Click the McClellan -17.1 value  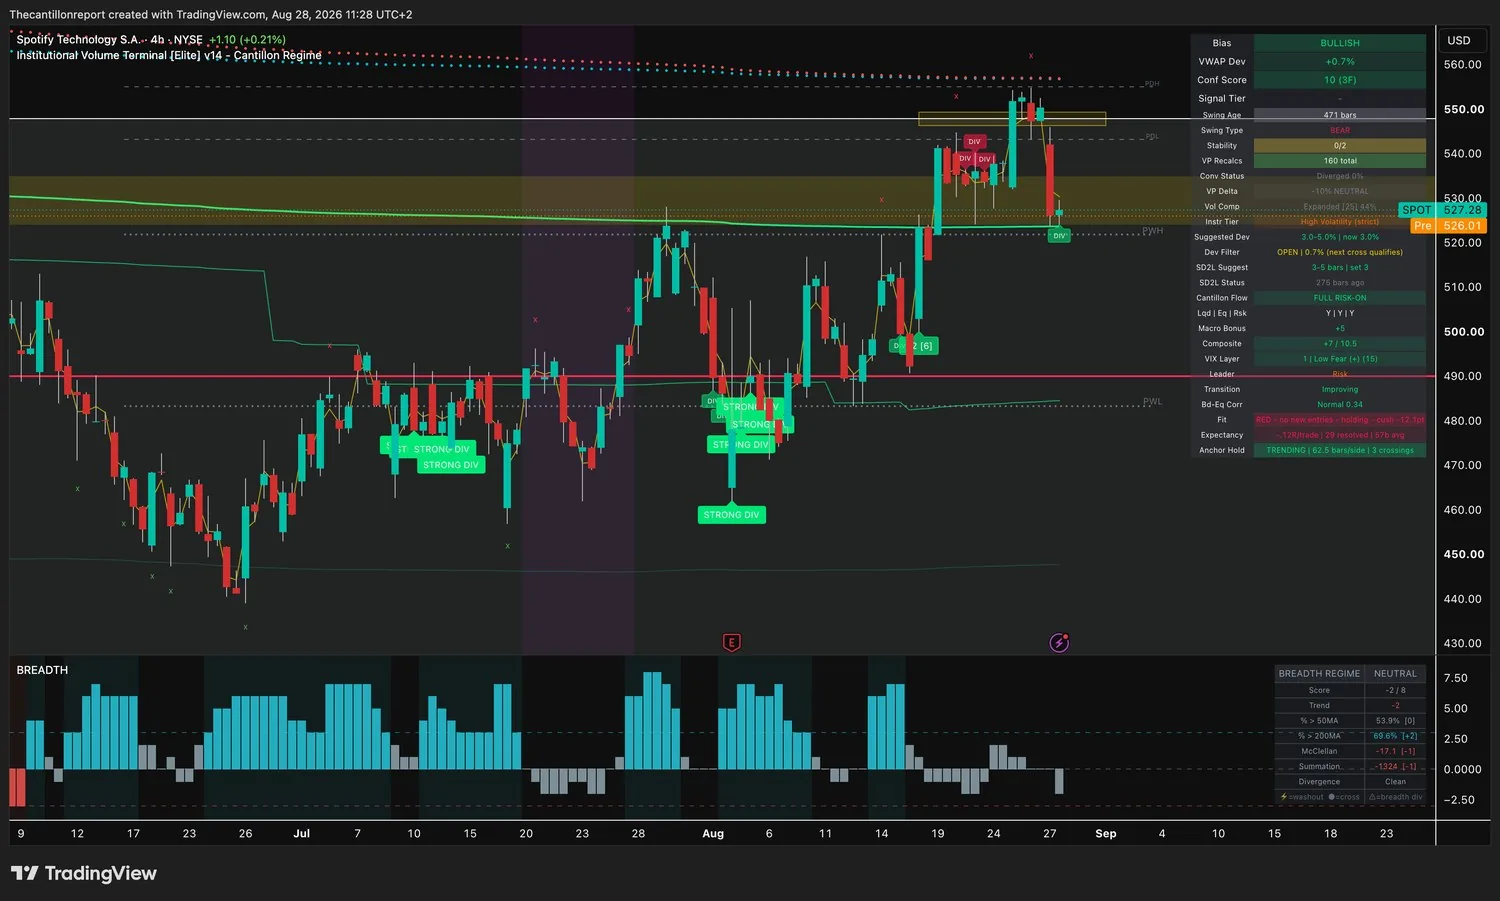pyautogui.click(x=1395, y=751)
